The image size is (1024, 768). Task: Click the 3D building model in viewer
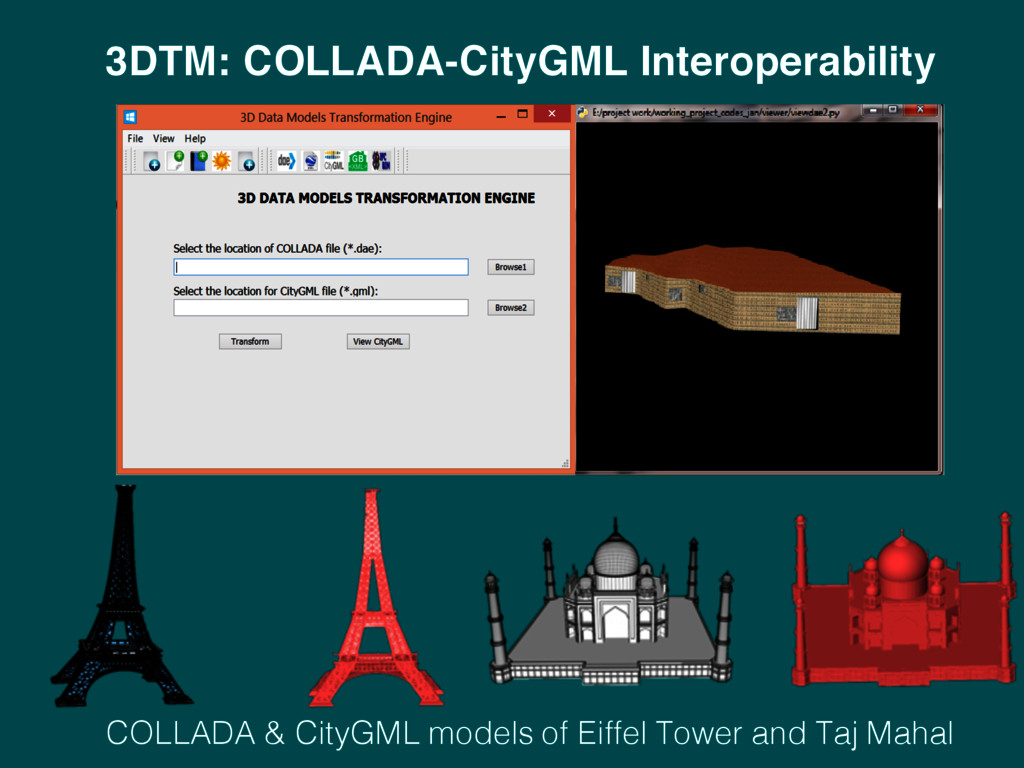[753, 289]
